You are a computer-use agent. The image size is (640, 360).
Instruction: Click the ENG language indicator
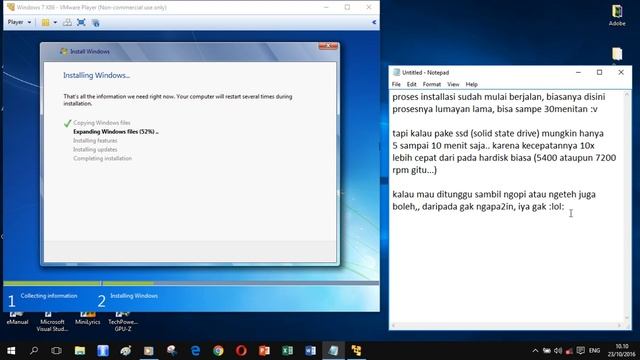(x=594, y=351)
